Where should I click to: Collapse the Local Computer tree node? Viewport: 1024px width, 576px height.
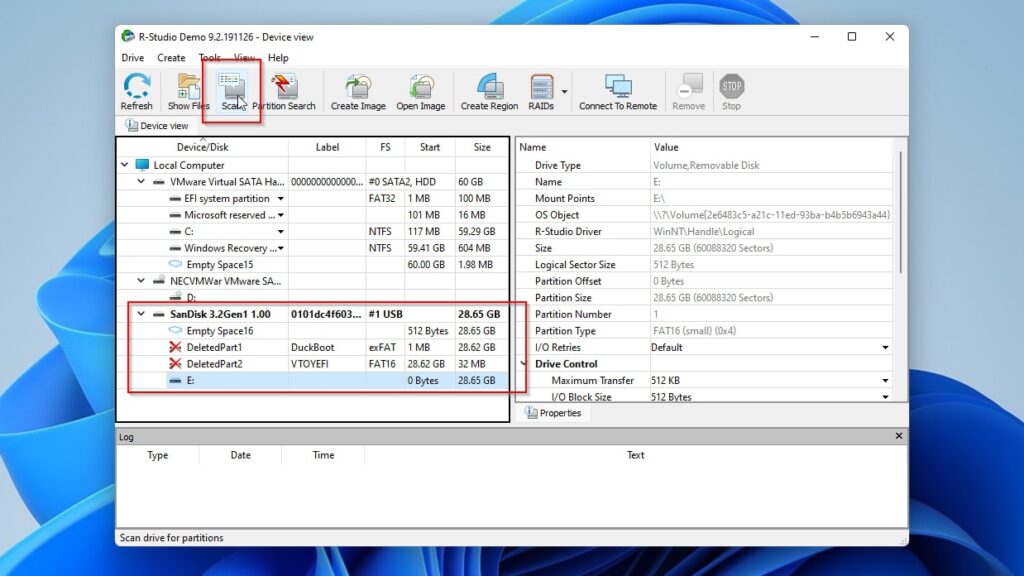125,165
